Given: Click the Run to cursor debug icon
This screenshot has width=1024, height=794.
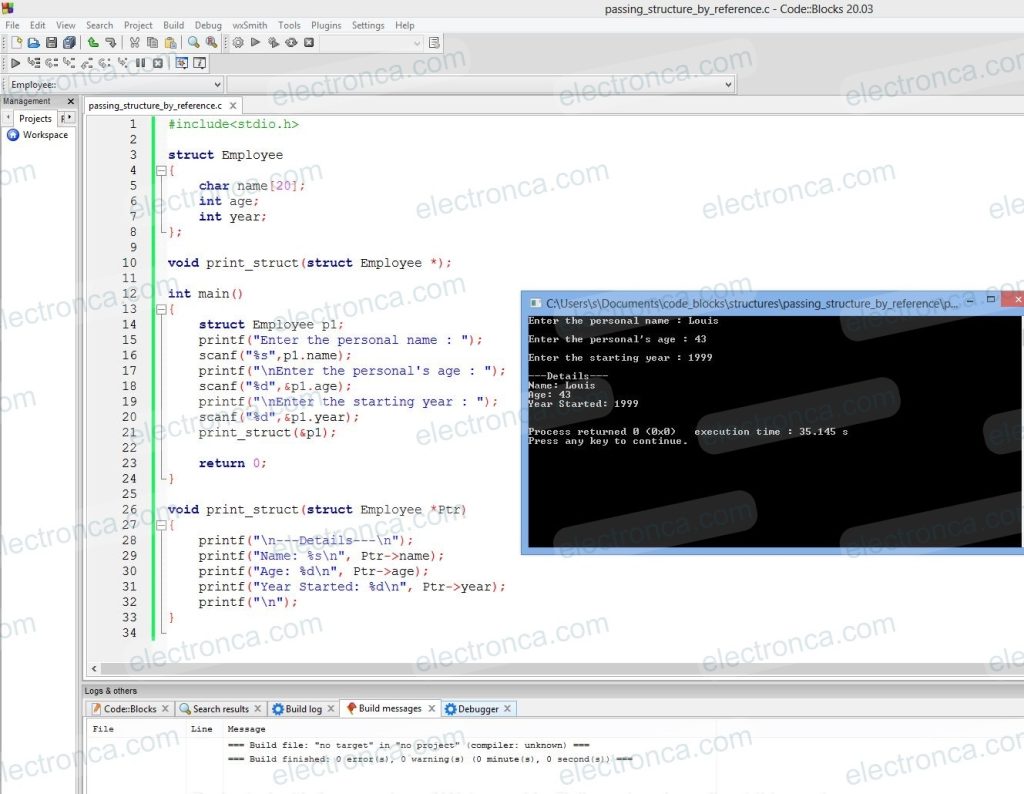Looking at the screenshot, I should 33,63.
